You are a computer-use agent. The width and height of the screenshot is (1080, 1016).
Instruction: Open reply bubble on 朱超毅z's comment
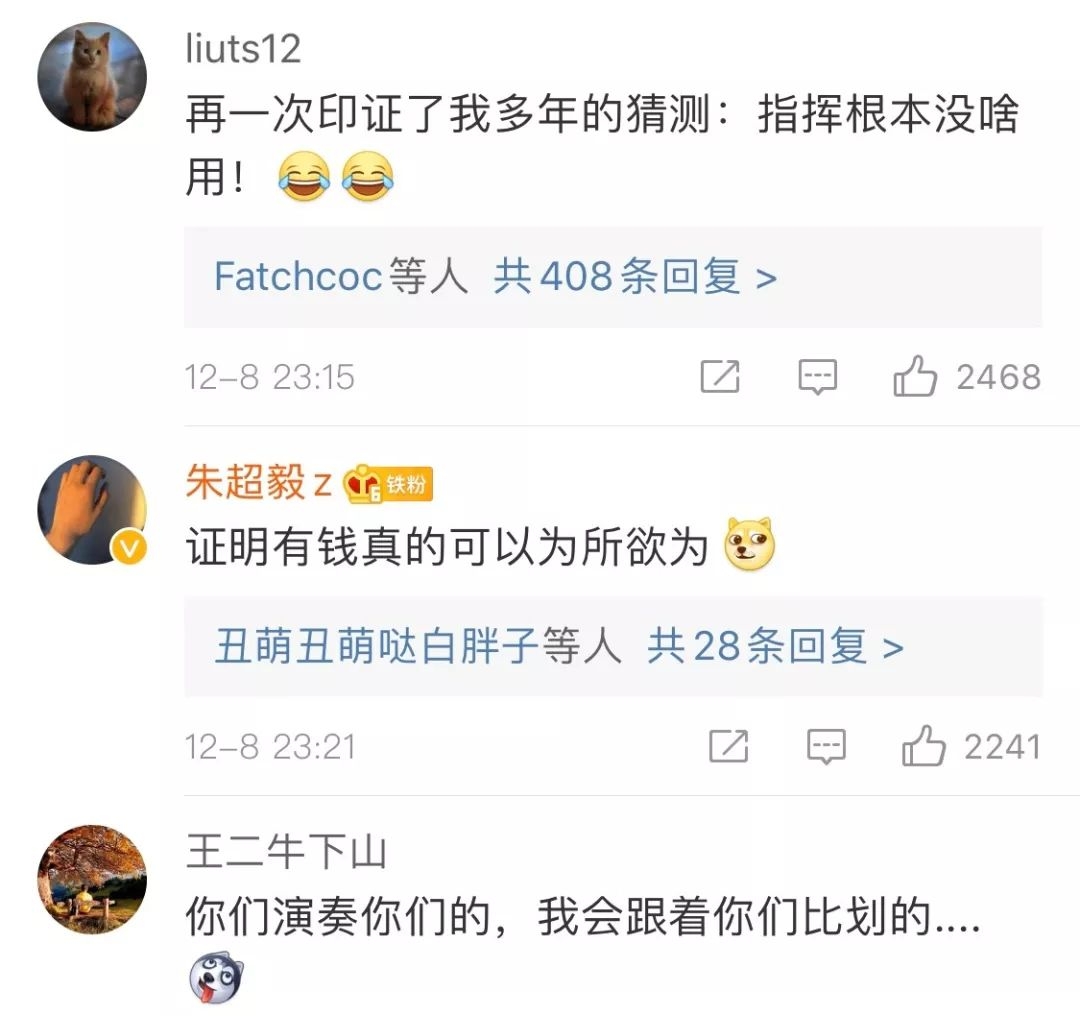click(x=826, y=747)
